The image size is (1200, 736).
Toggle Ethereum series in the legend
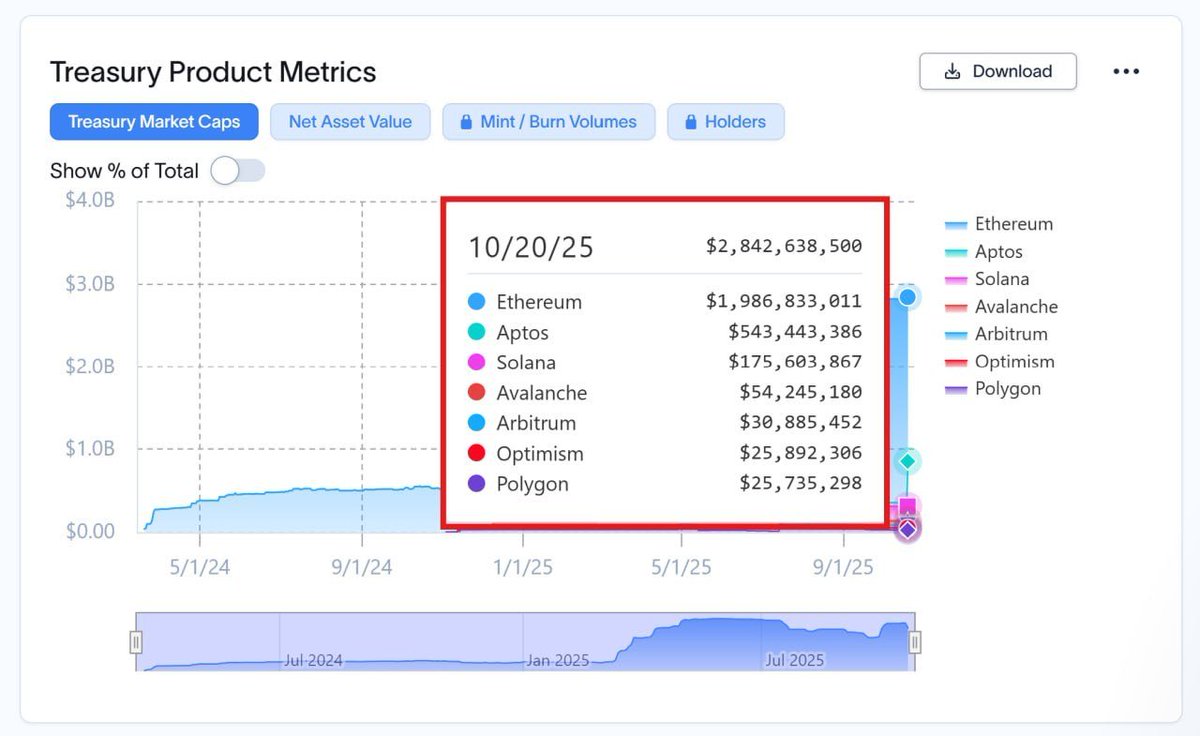click(x=999, y=224)
